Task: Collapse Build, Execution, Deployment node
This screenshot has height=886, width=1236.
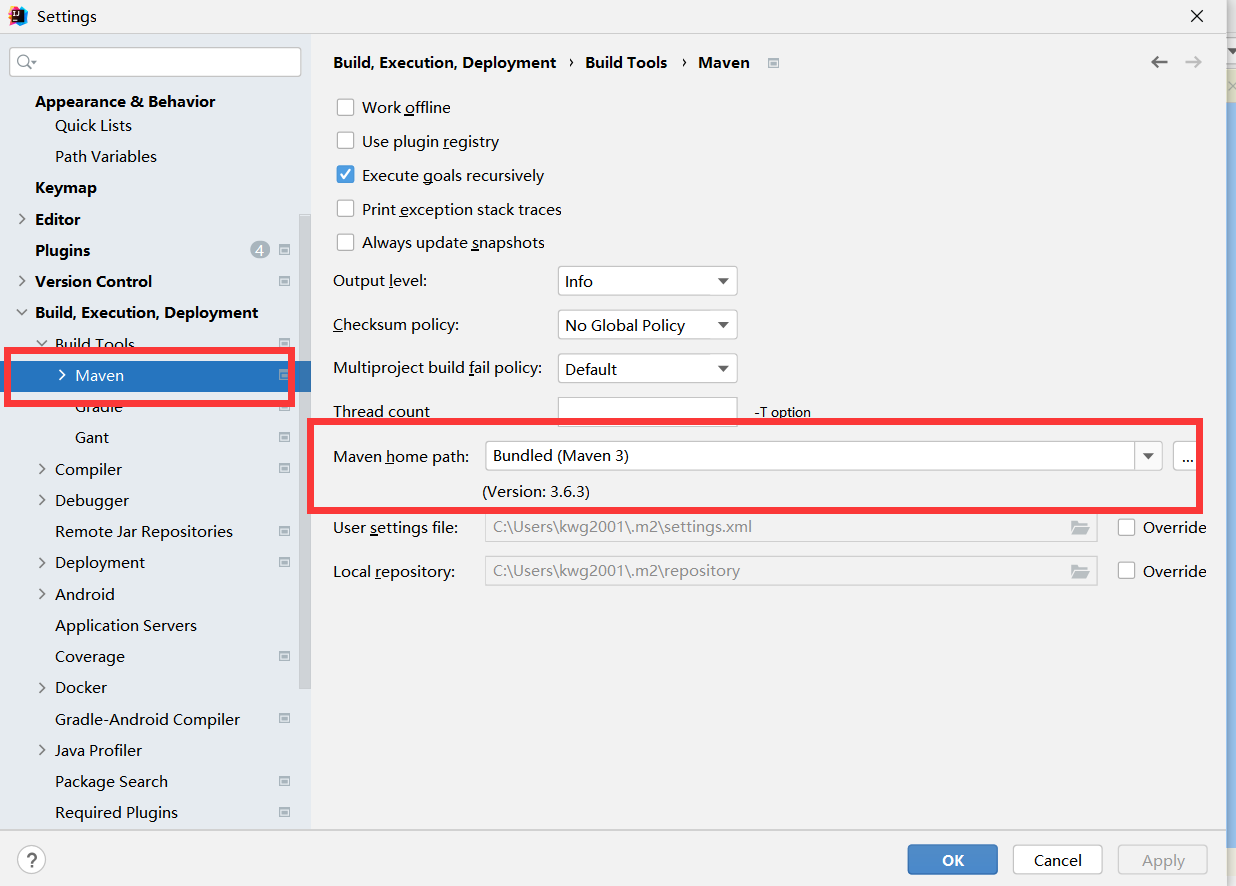Action: [x=22, y=312]
